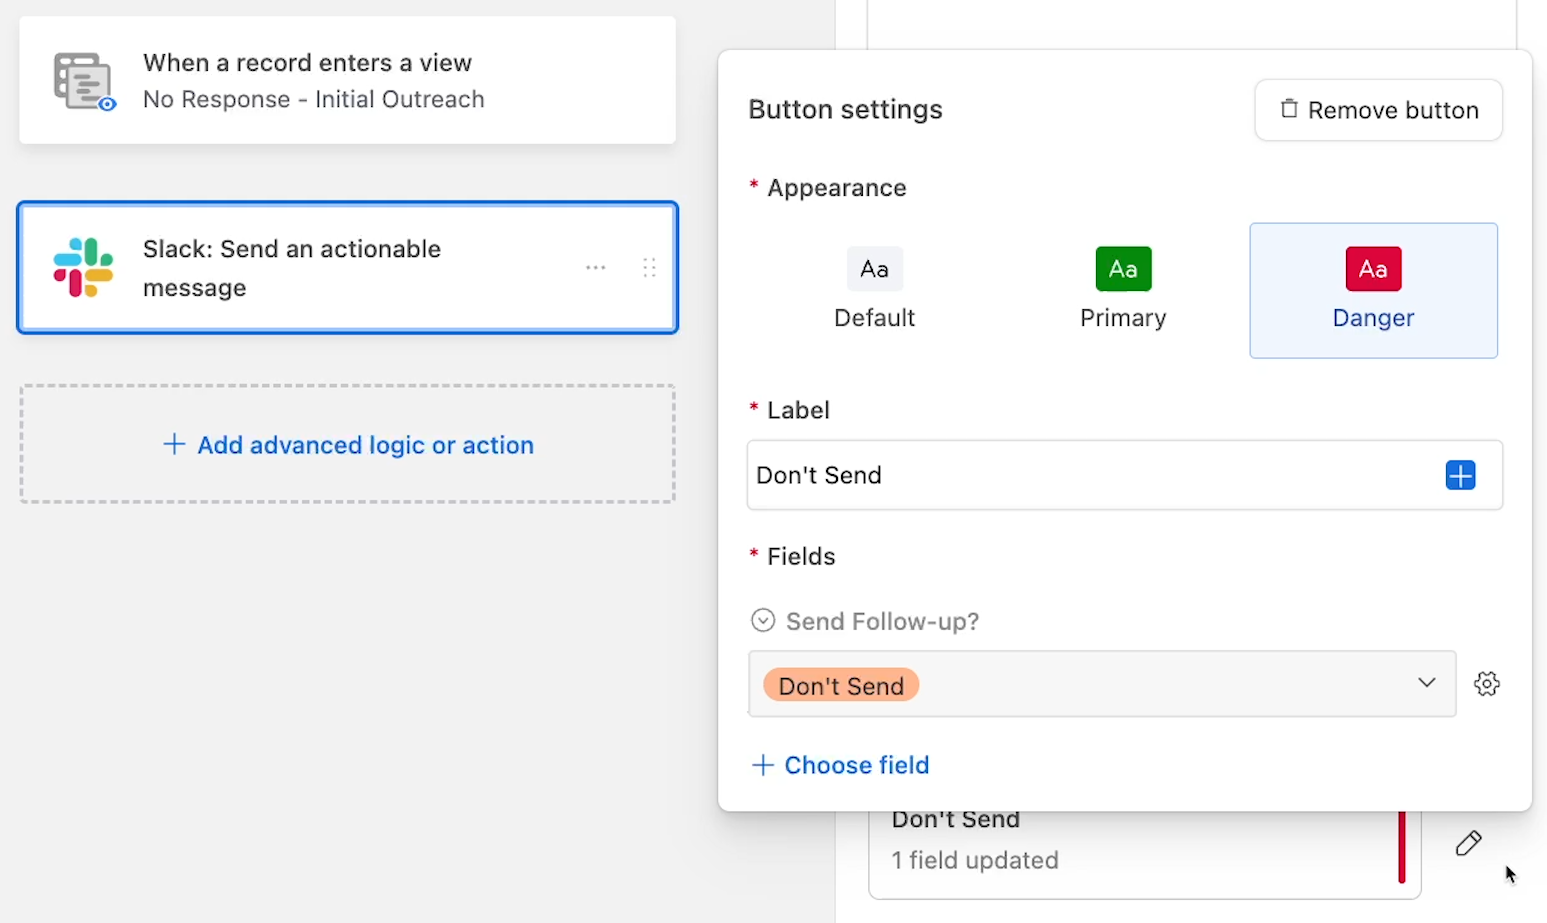Image resolution: width=1547 pixels, height=923 pixels.
Task: Click the "No Response - Initial Outreach" text
Action: tap(313, 99)
